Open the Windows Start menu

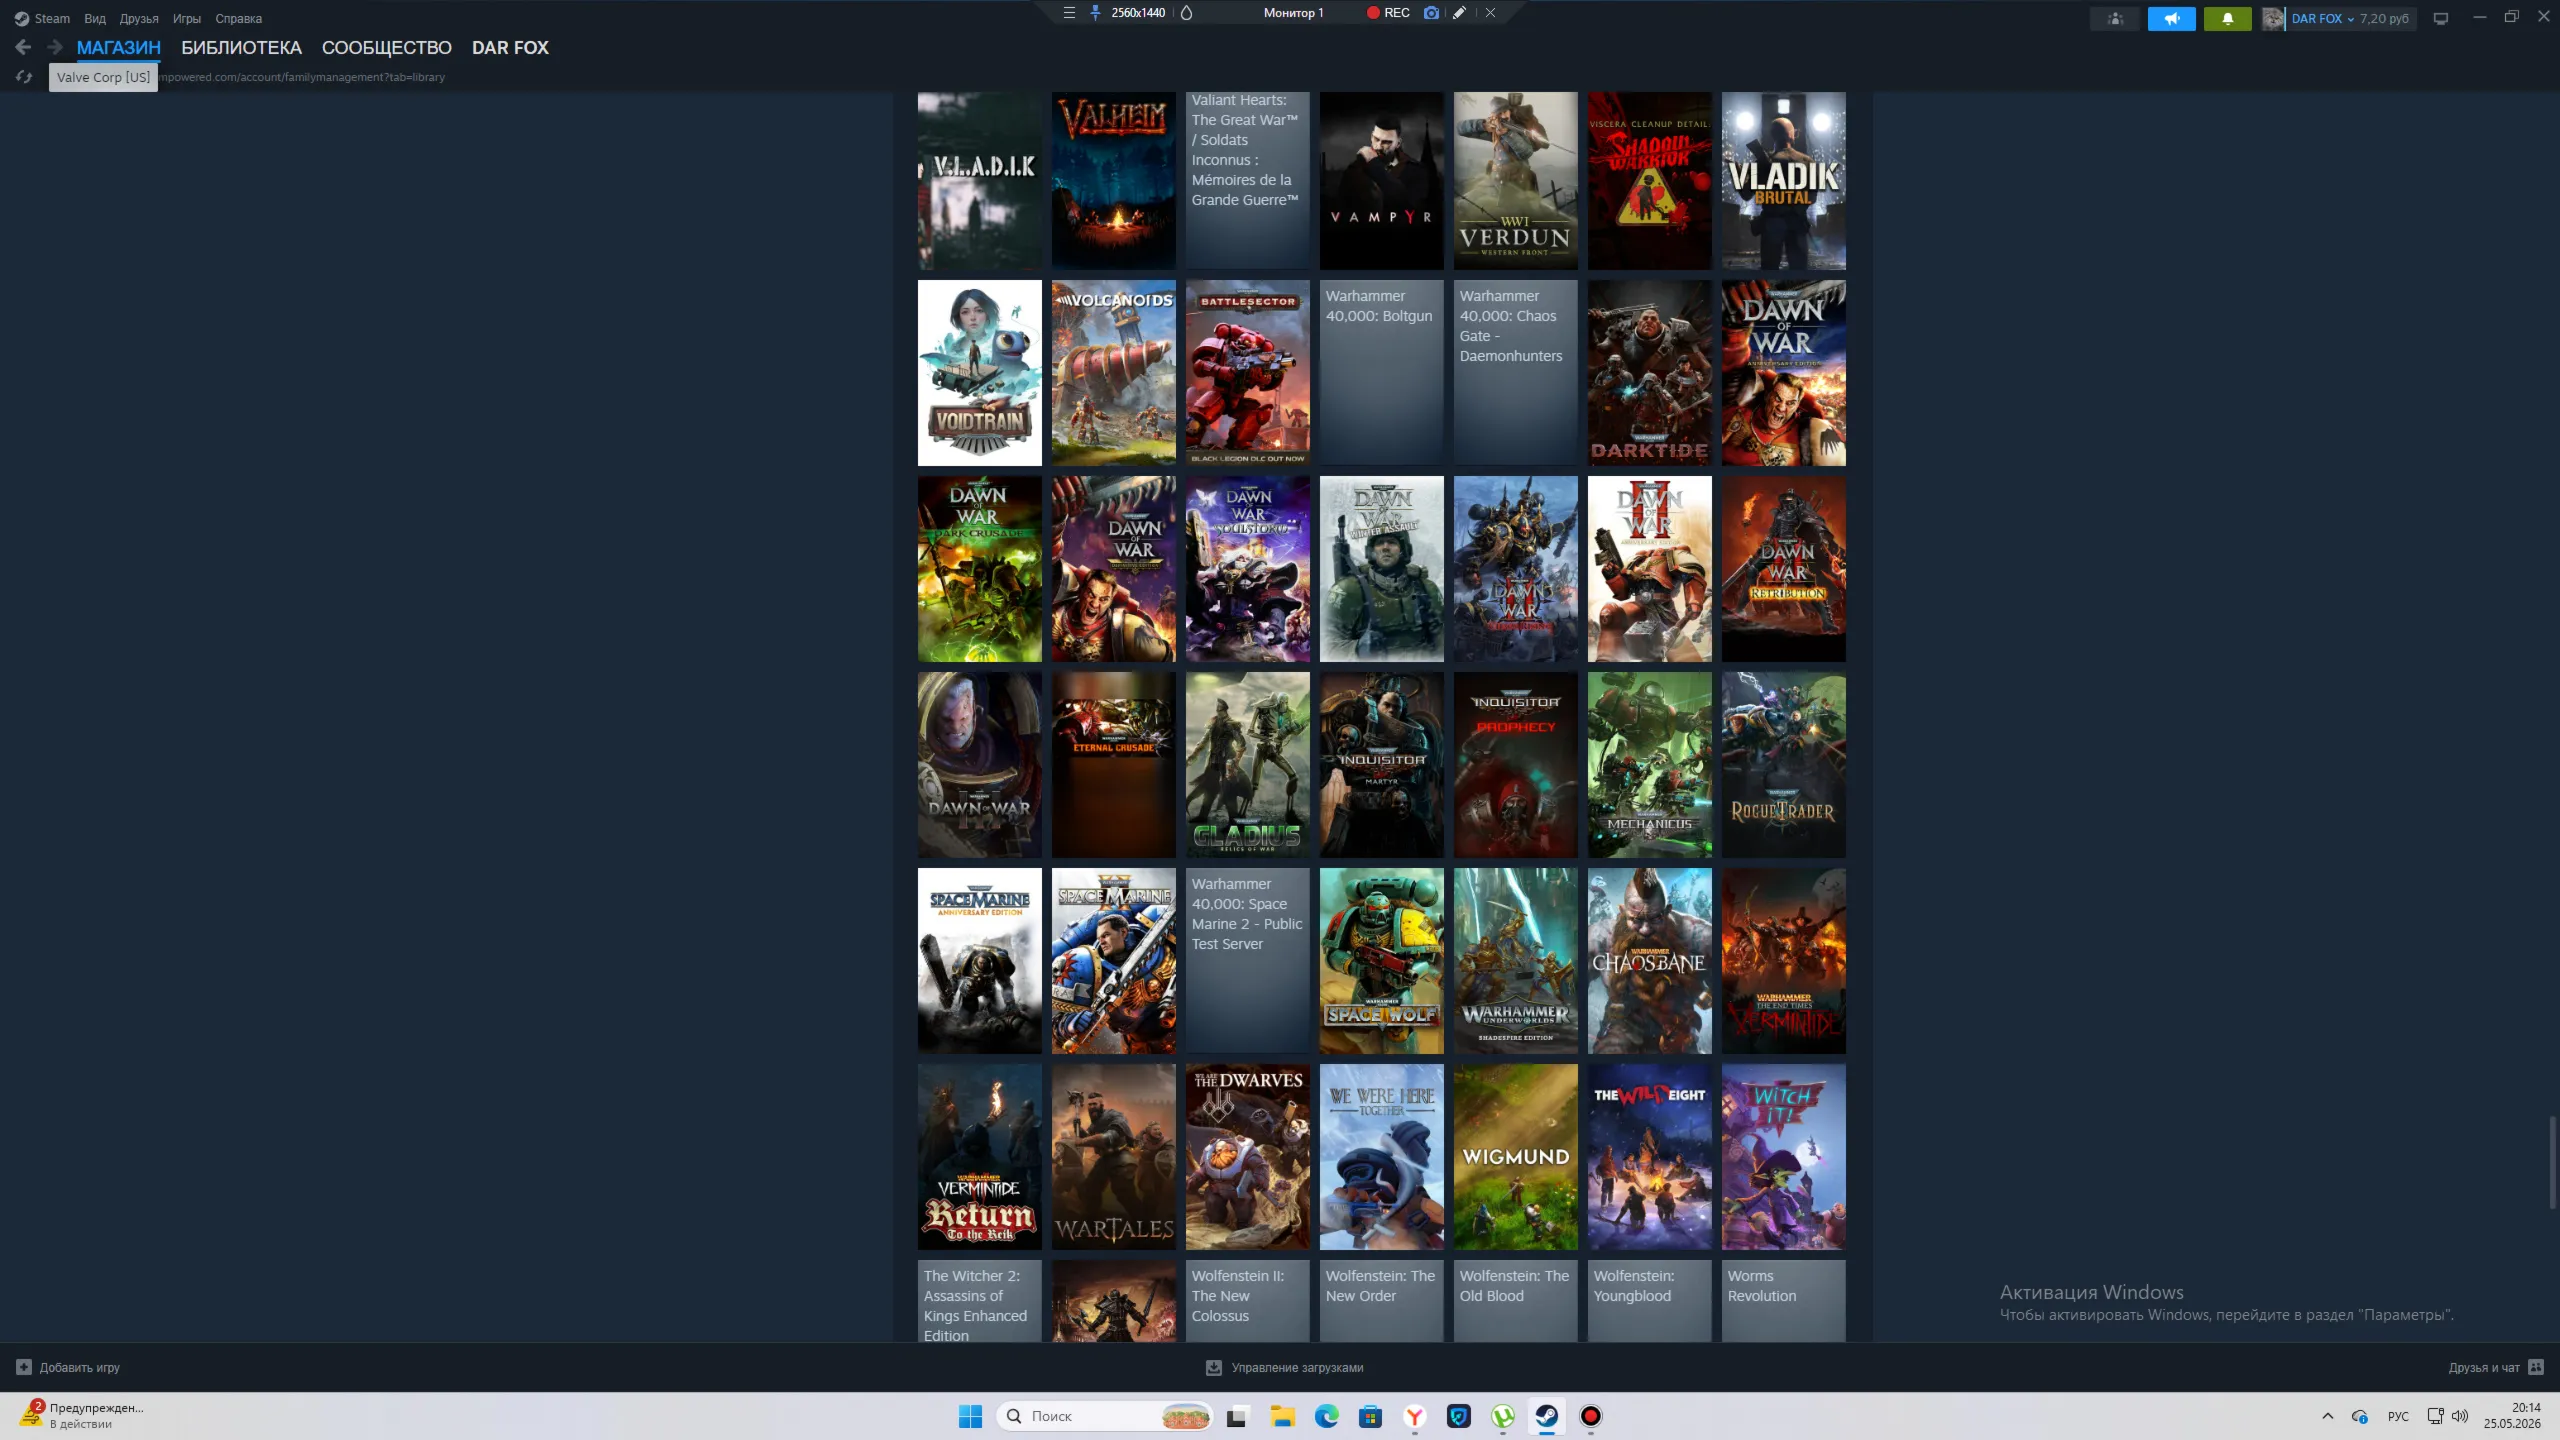pyautogui.click(x=970, y=1416)
